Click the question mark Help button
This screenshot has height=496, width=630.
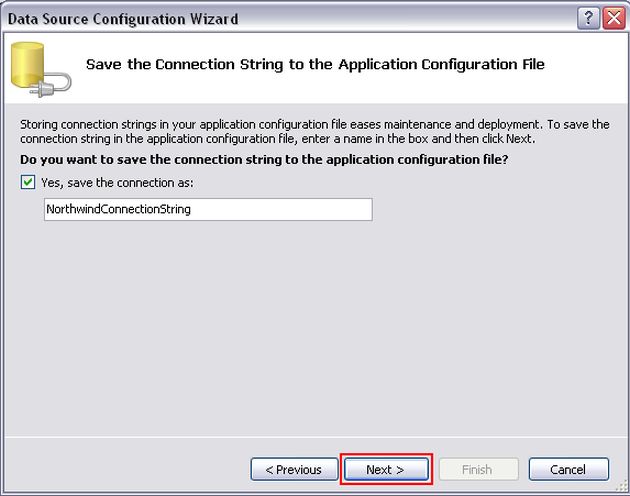click(590, 18)
